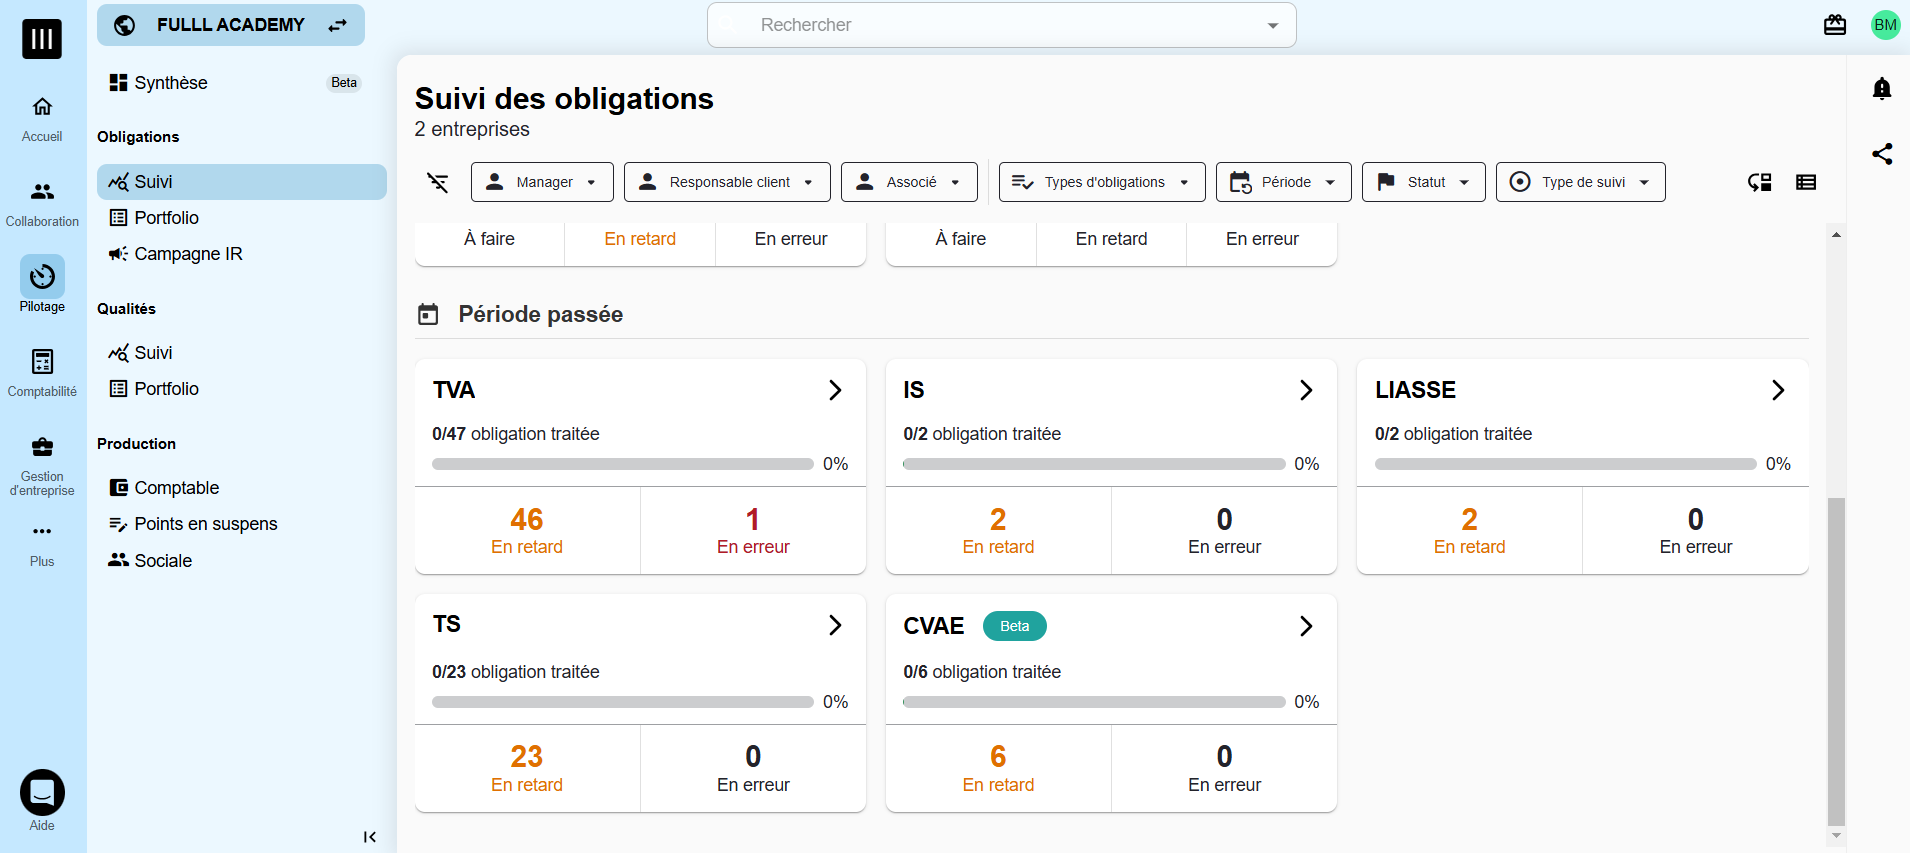The width and height of the screenshot is (1910, 853).
Task: Expand the Manager filter dropdown
Action: (542, 182)
